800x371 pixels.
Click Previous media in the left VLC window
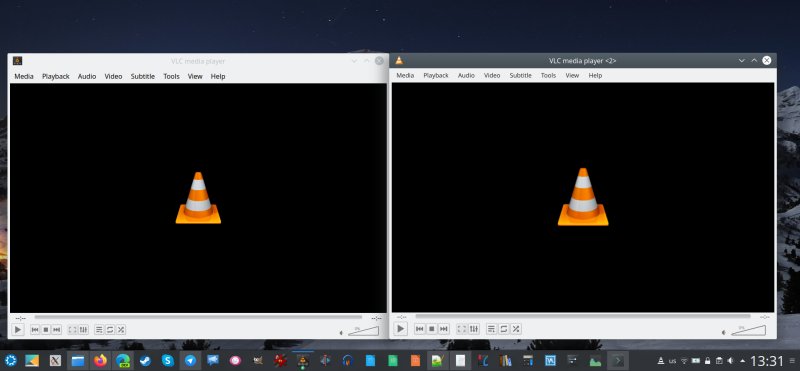(x=35, y=330)
